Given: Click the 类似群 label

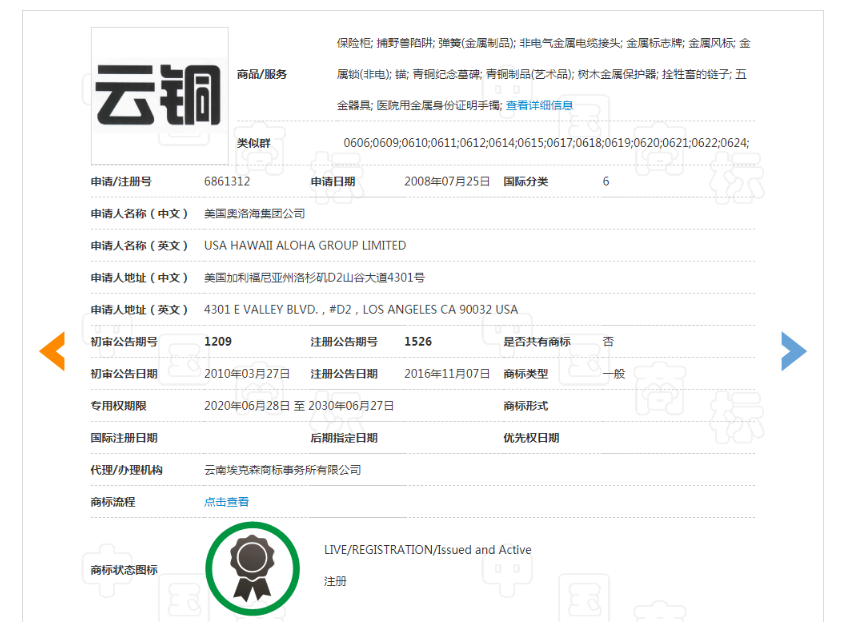Looking at the screenshot, I should click(x=253, y=143).
